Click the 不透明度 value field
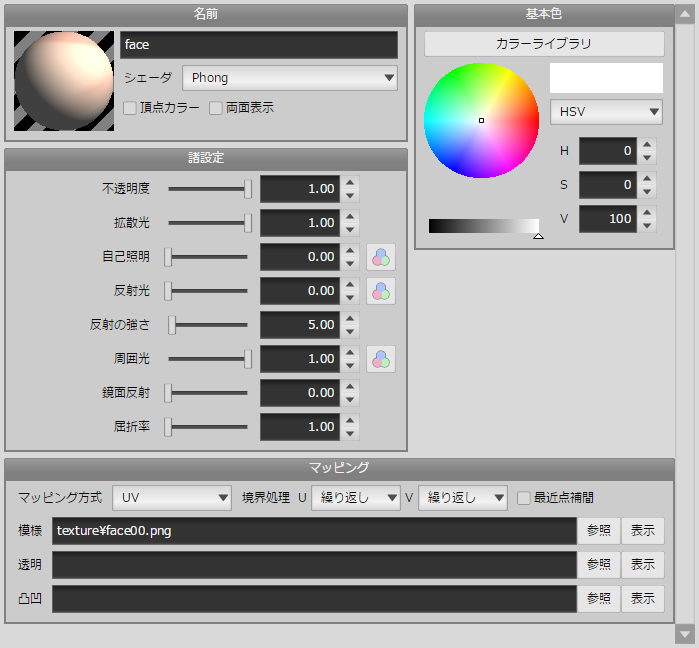699x648 pixels. (x=300, y=189)
